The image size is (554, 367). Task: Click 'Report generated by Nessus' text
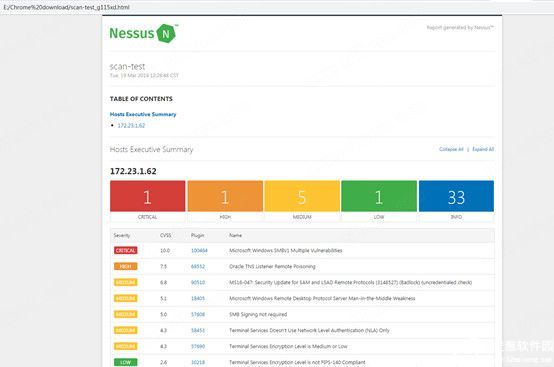460,27
